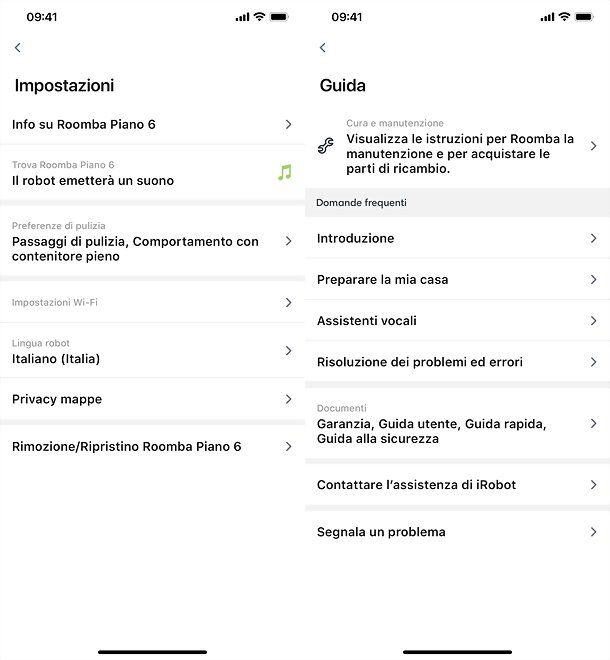Open Documenti with Garanzia and guides
Image resolution: width=610 pixels, height=660 pixels.
point(456,424)
